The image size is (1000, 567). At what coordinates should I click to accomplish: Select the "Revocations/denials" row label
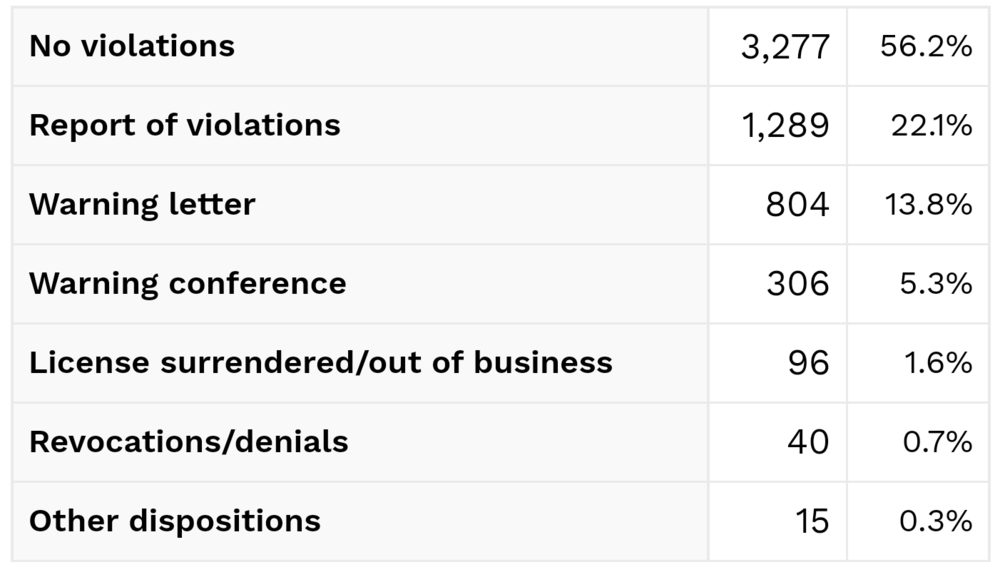[x=189, y=441]
